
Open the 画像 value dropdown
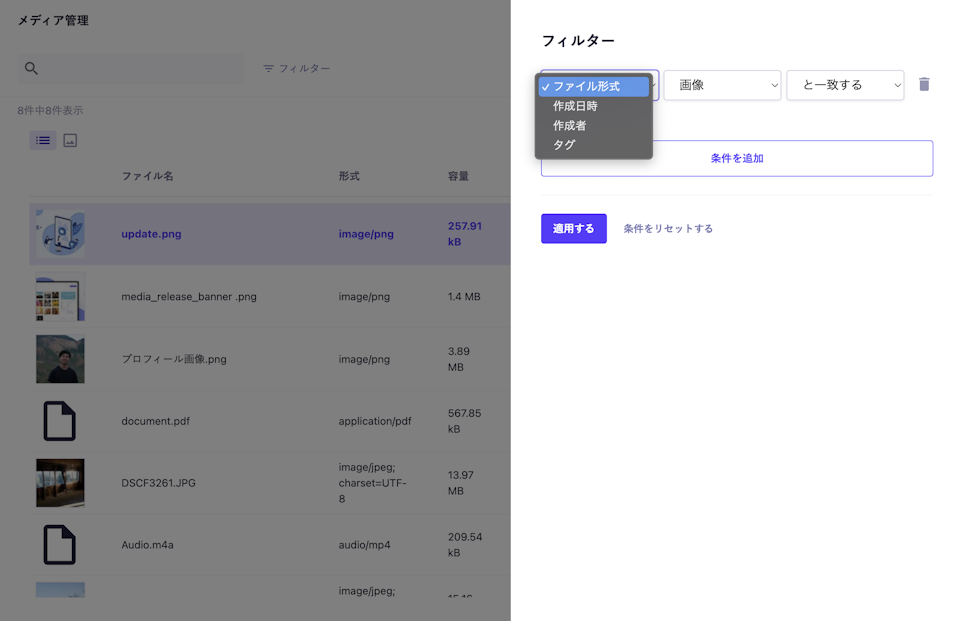click(722, 85)
